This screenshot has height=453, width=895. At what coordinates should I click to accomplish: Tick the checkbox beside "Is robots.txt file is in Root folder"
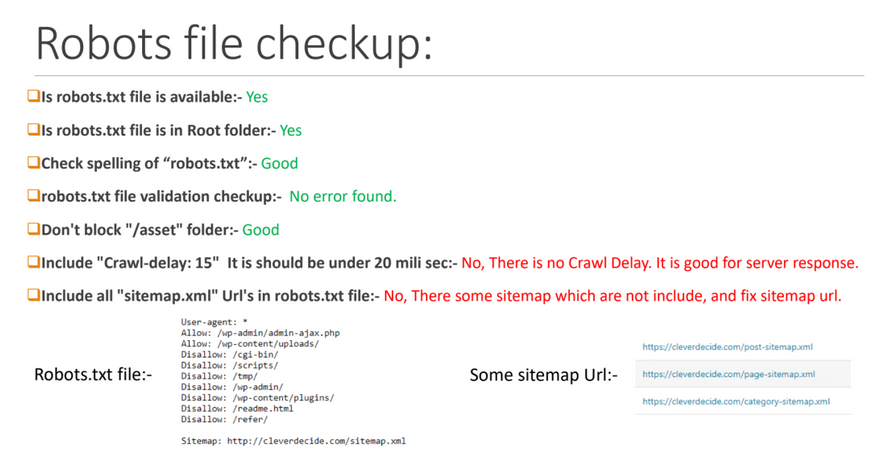pos(33,130)
